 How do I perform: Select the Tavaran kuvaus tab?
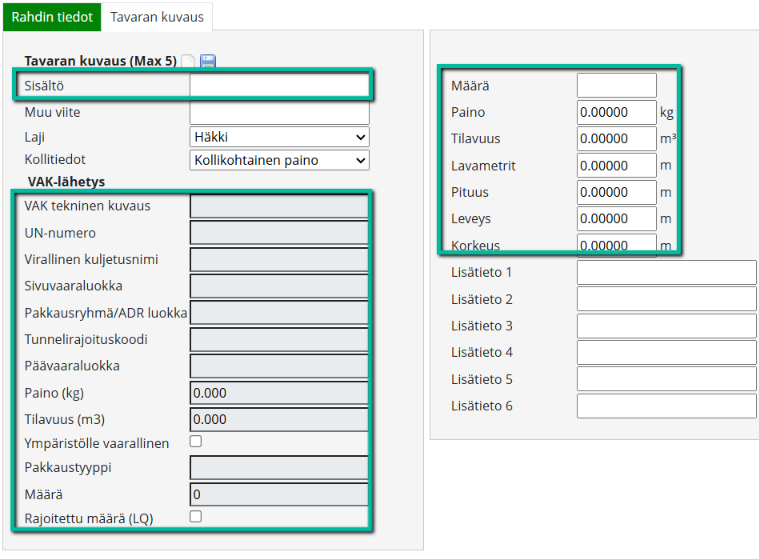click(157, 17)
